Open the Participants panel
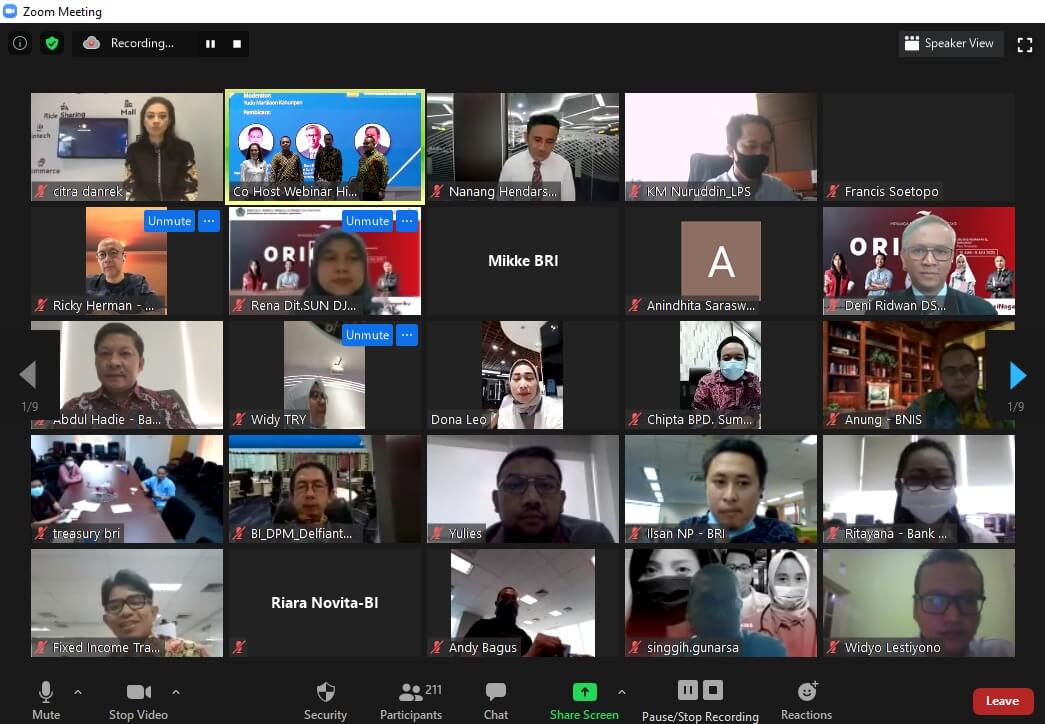 pyautogui.click(x=410, y=700)
